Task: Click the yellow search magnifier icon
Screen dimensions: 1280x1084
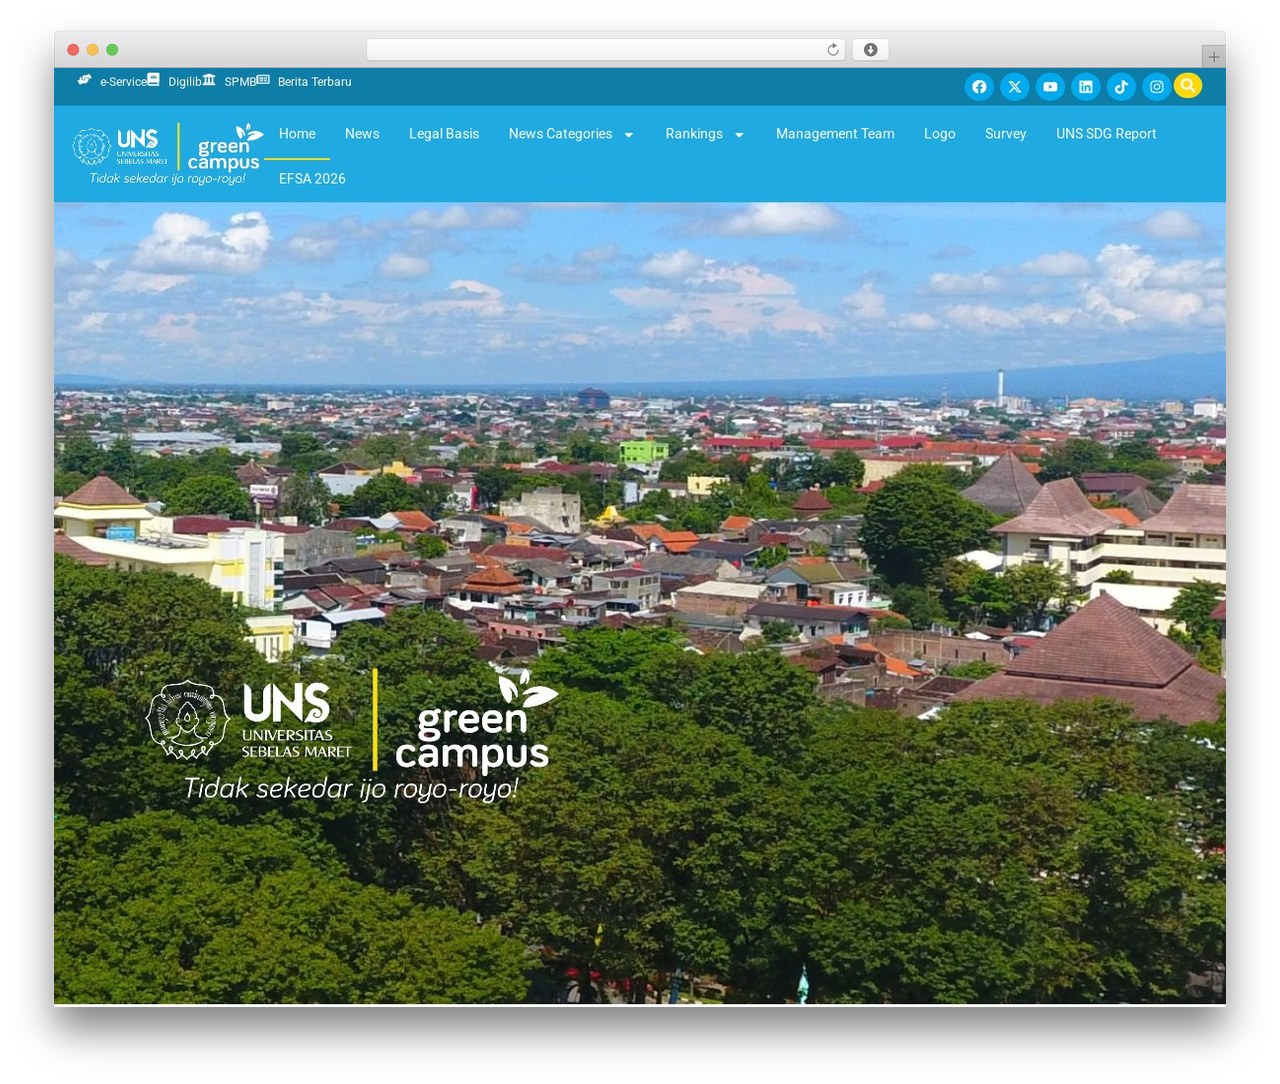Action: 1188,85
